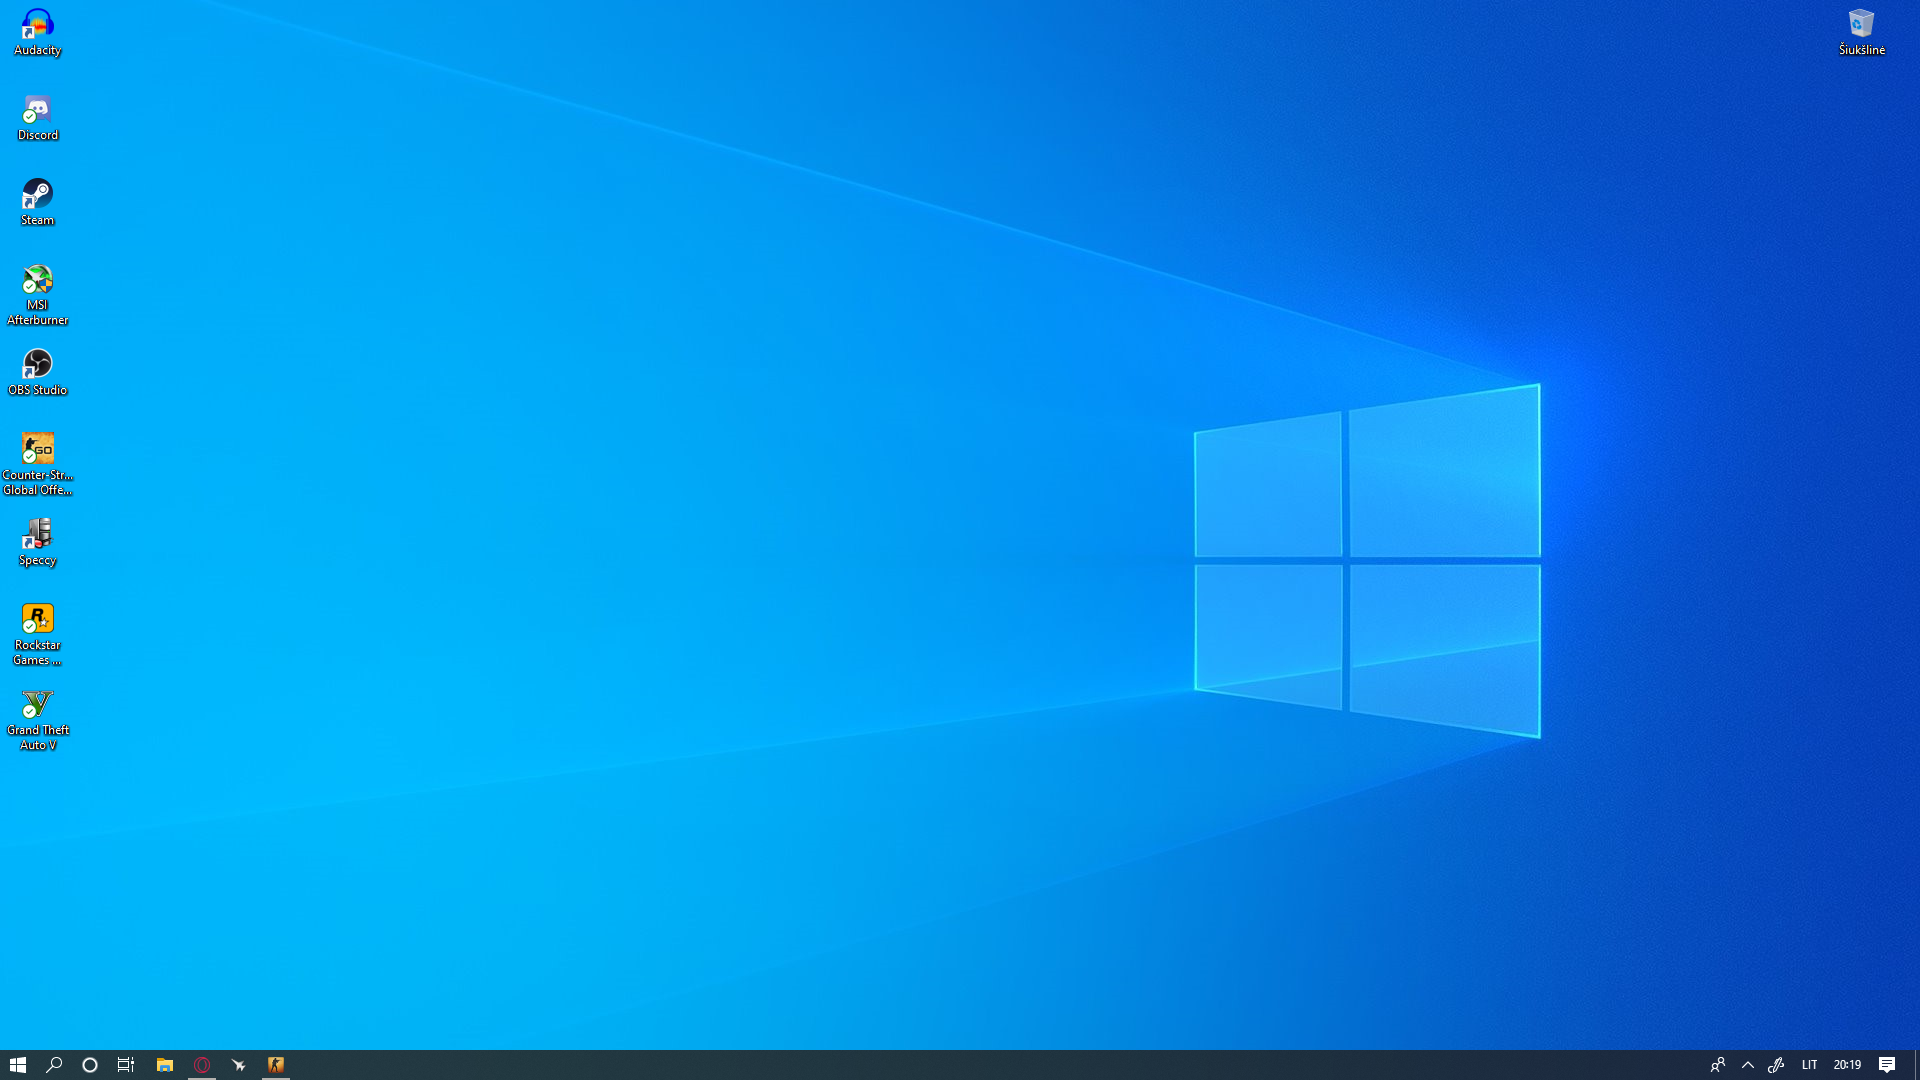Select the Grand Theft Auto V icon

click(x=37, y=720)
